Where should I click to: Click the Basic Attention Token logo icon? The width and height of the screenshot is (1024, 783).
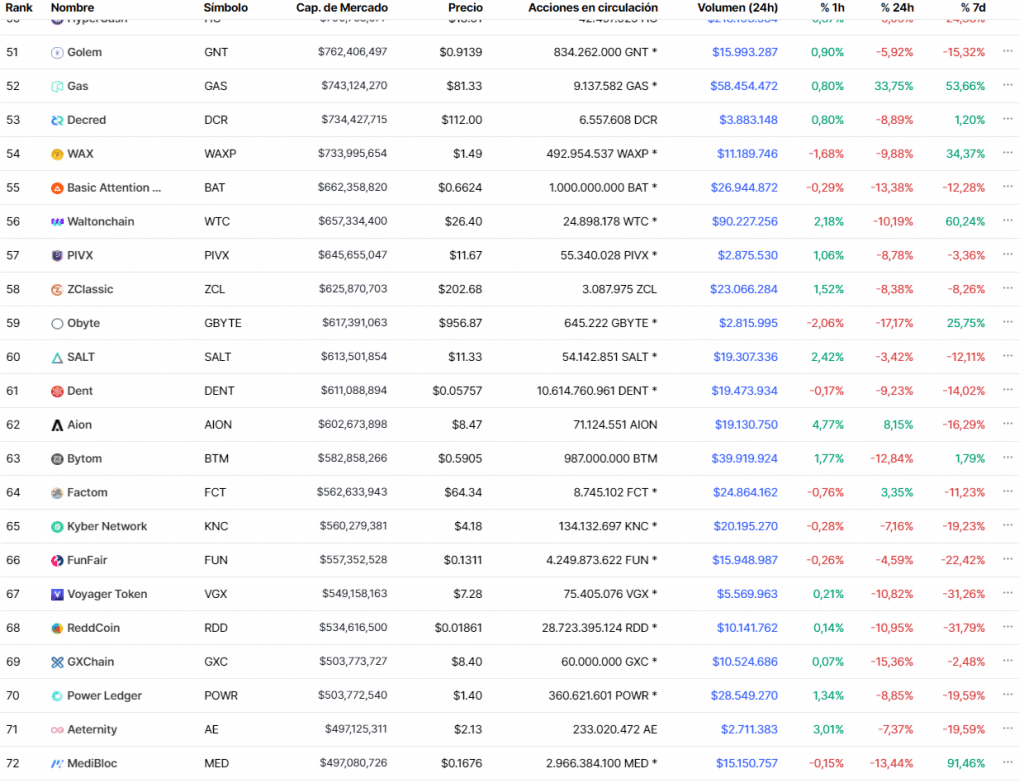click(57, 189)
